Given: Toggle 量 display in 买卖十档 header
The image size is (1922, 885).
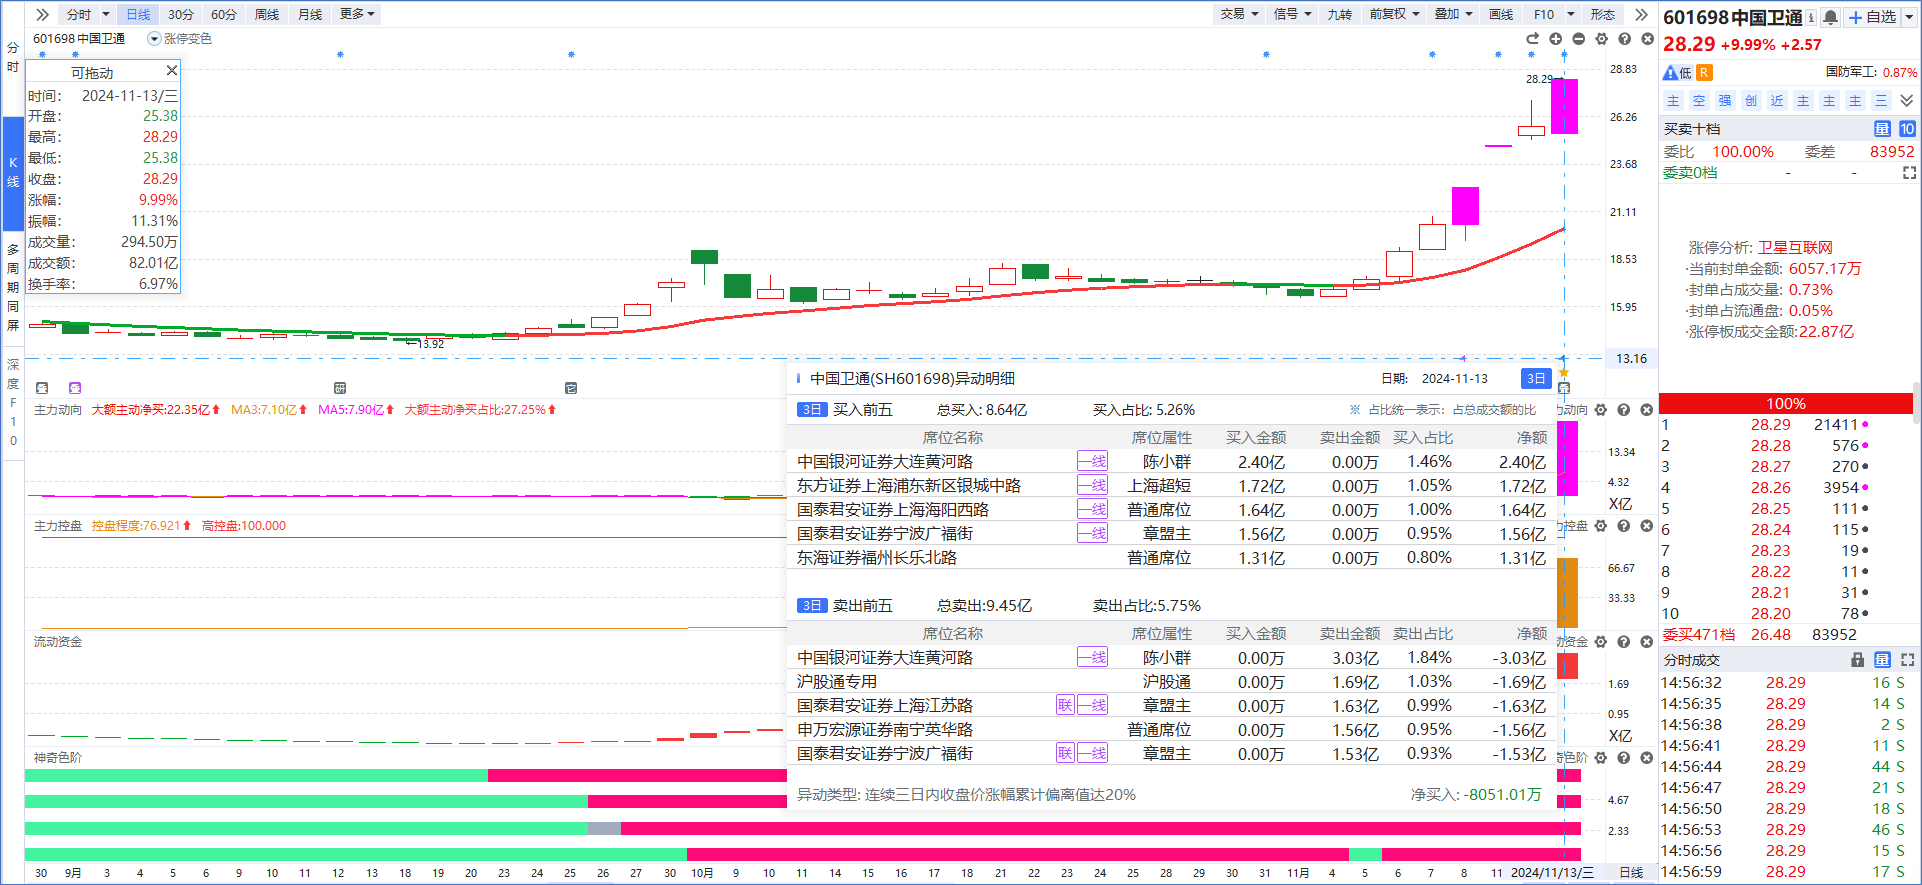Looking at the screenshot, I should (1882, 129).
